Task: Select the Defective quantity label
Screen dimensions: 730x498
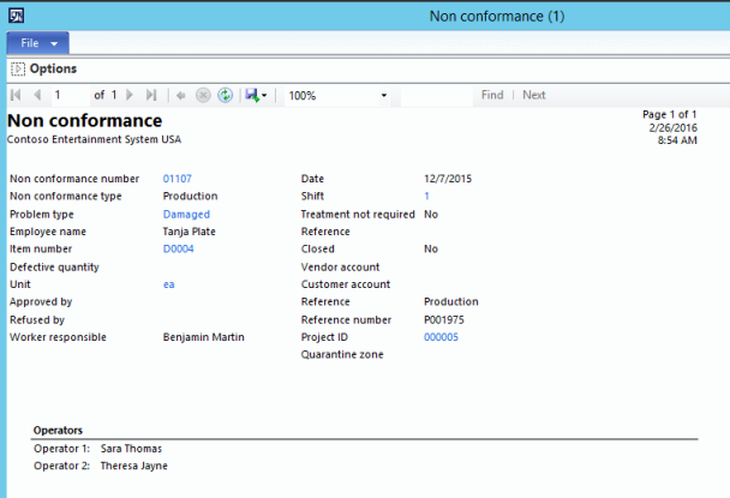Action: click(x=54, y=267)
